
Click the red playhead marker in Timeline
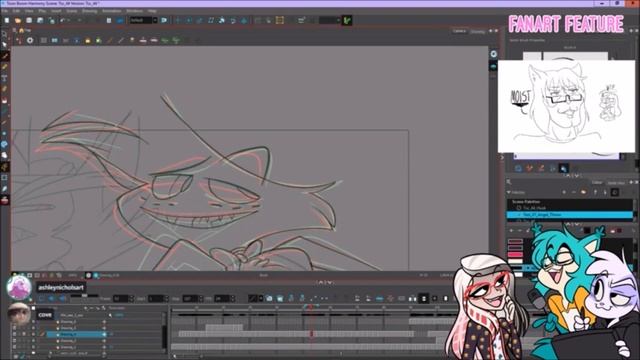tap(311, 307)
